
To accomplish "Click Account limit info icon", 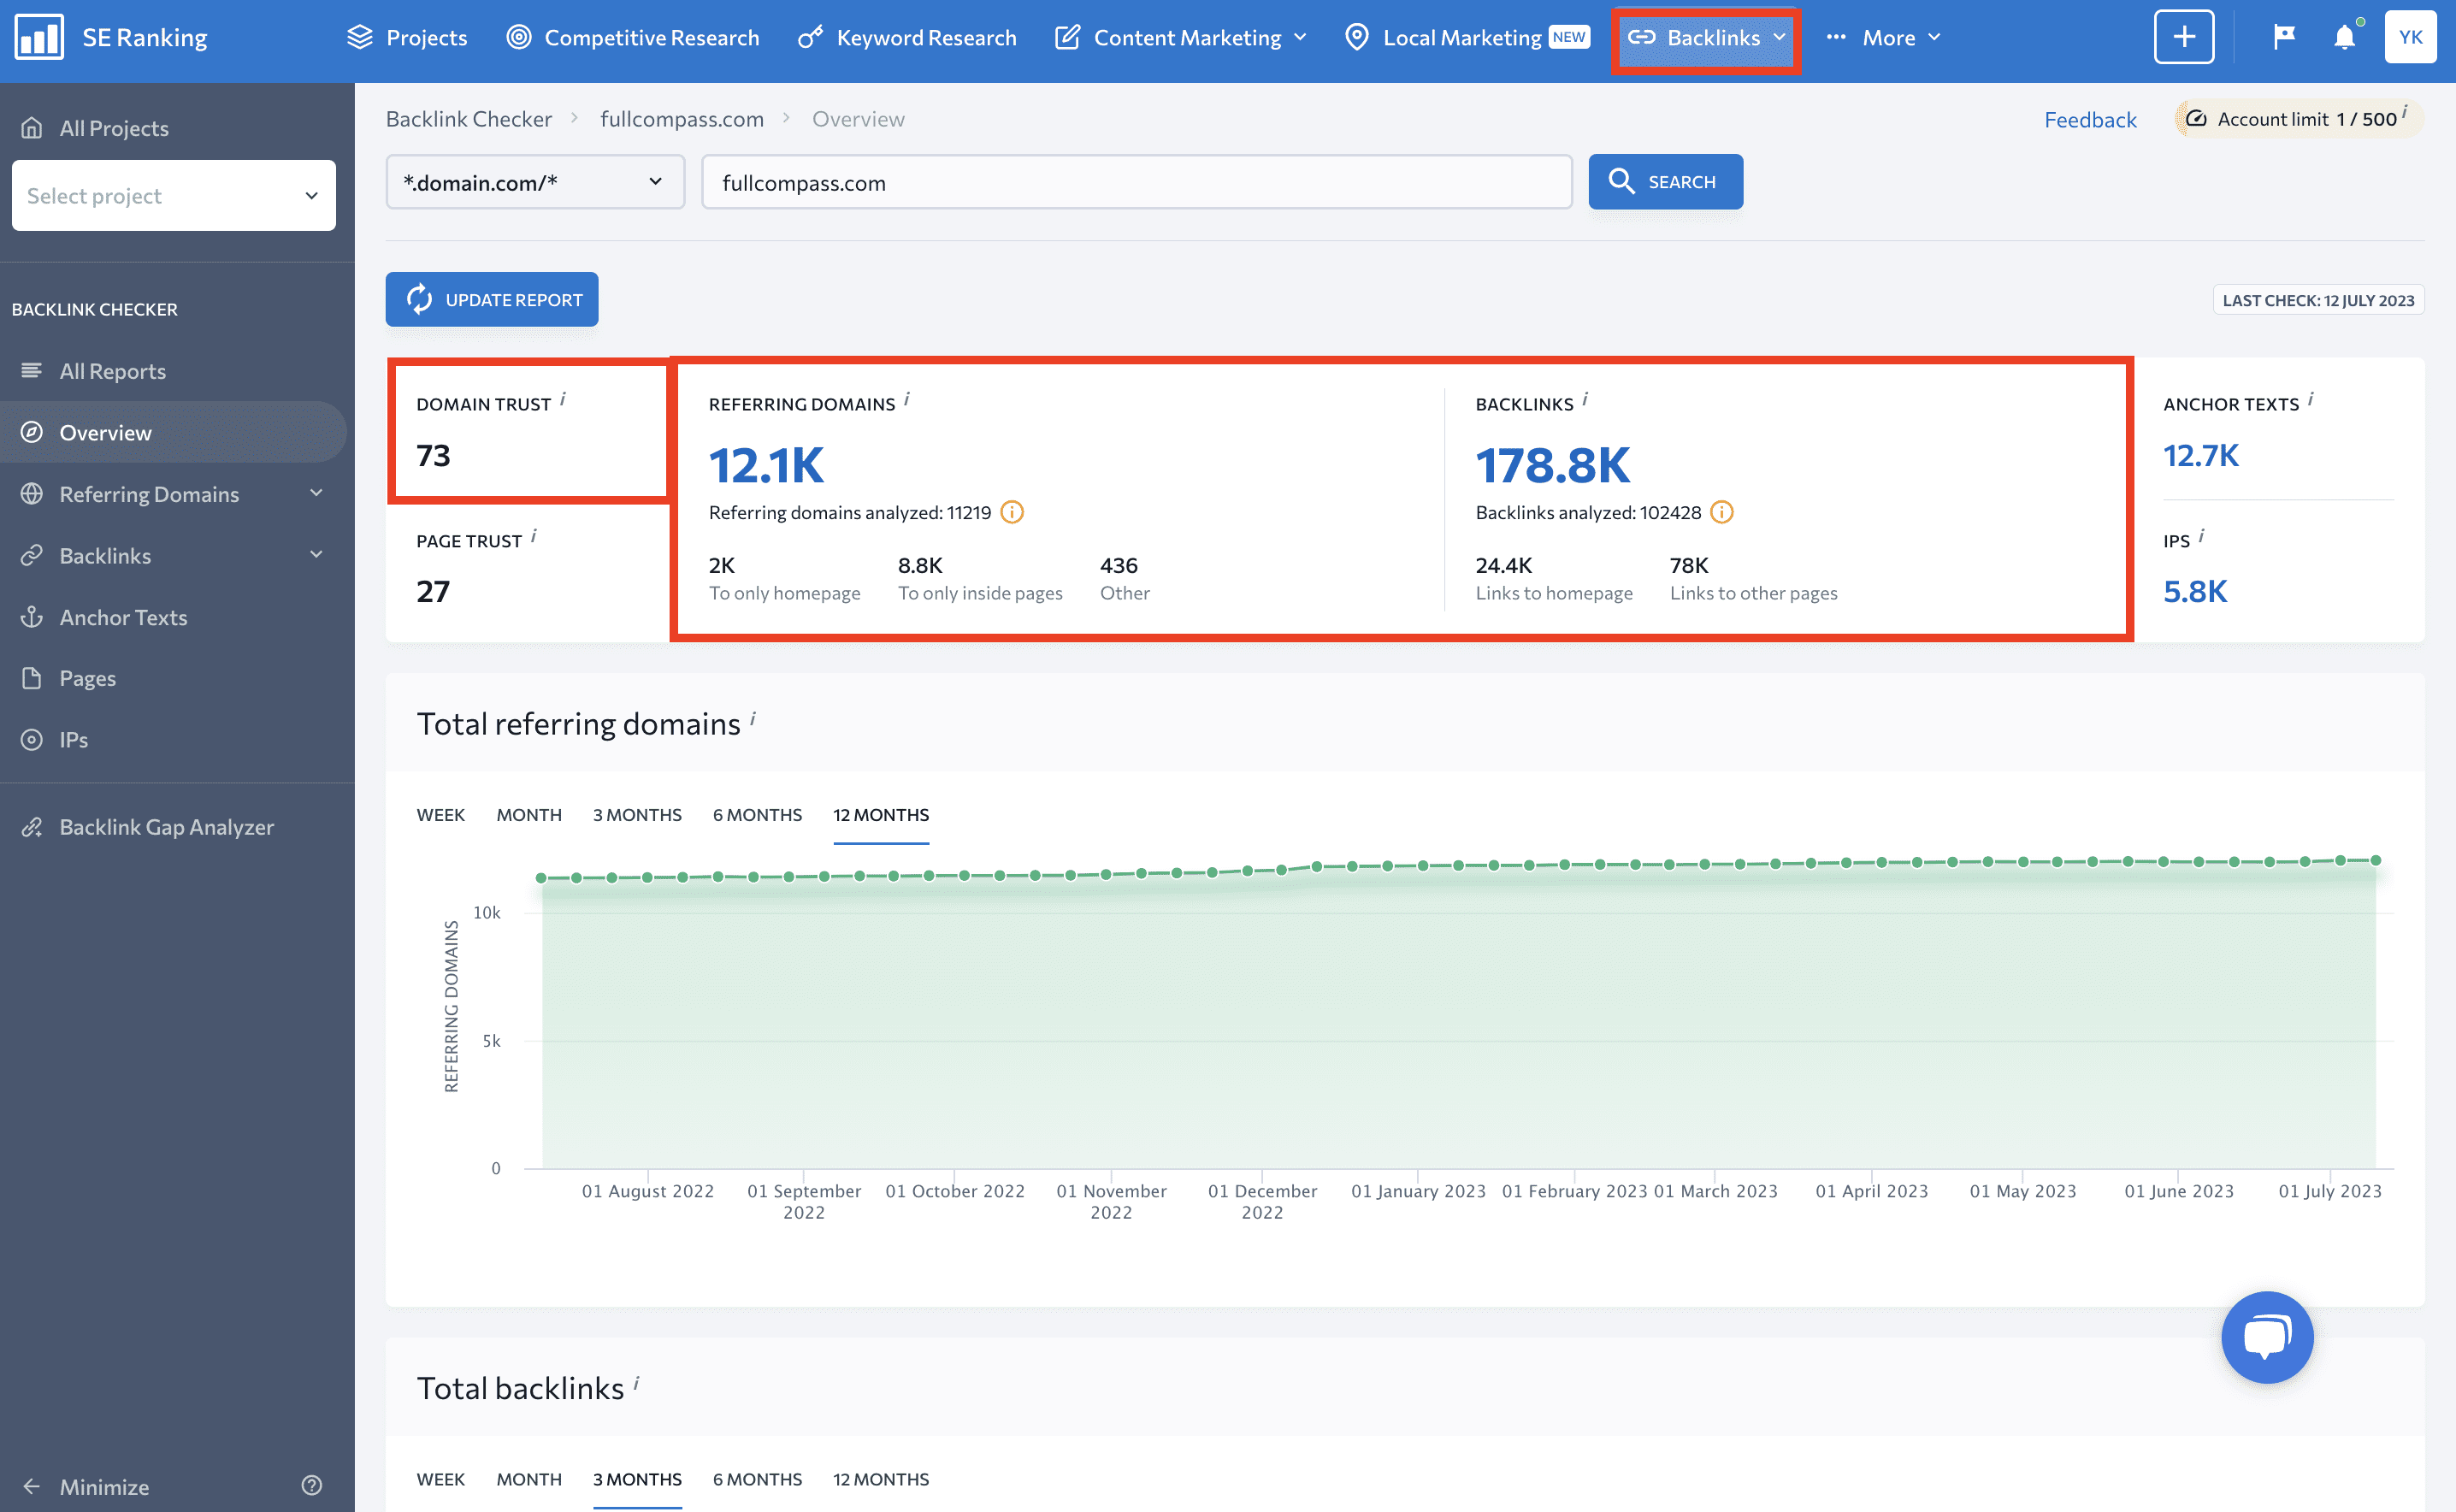I will (x=2404, y=111).
